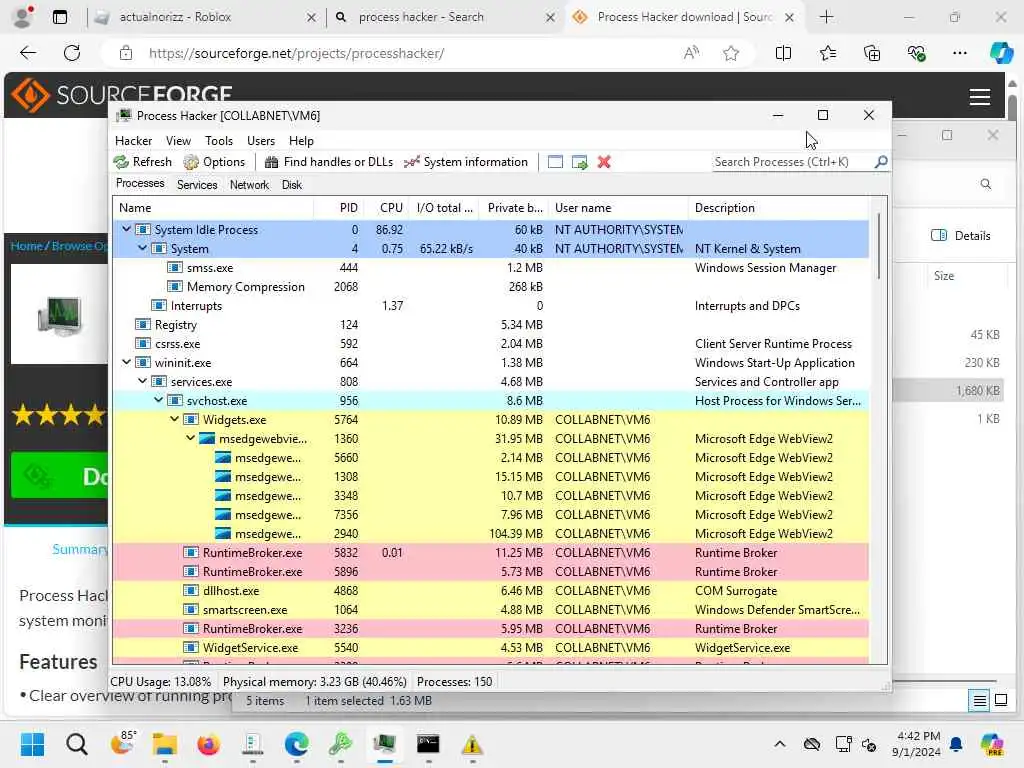Sort by Description column header
Viewport: 1024px width, 768px height.
(778, 208)
